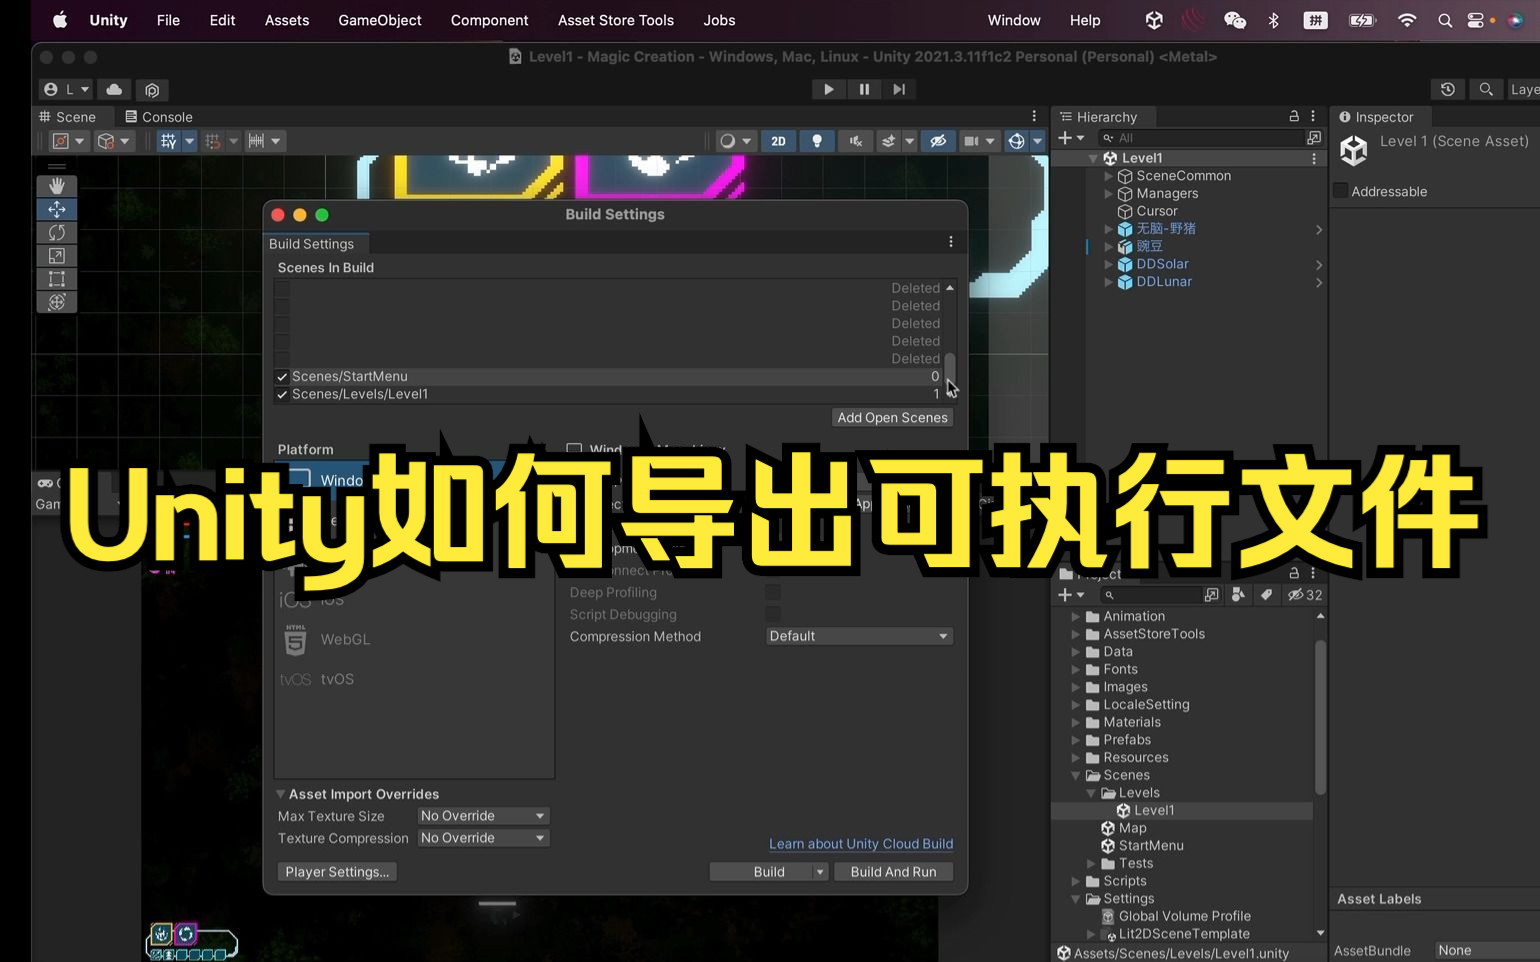
Task: Click the increment snapping ruler icon
Action: (x=257, y=141)
